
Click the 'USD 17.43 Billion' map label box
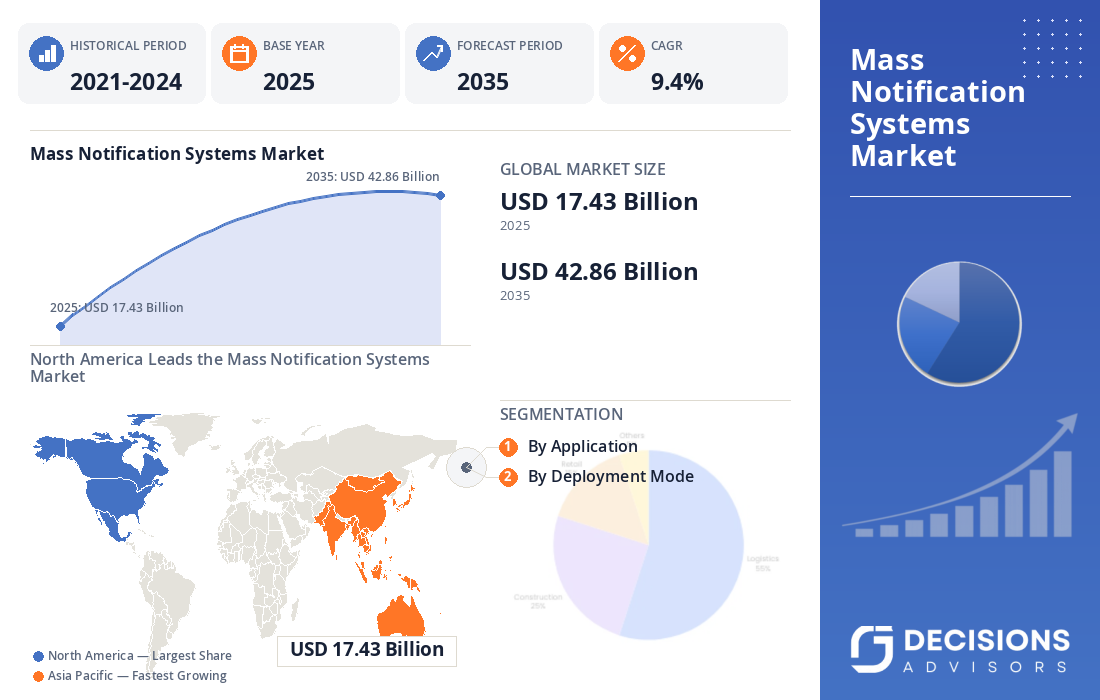pos(367,650)
